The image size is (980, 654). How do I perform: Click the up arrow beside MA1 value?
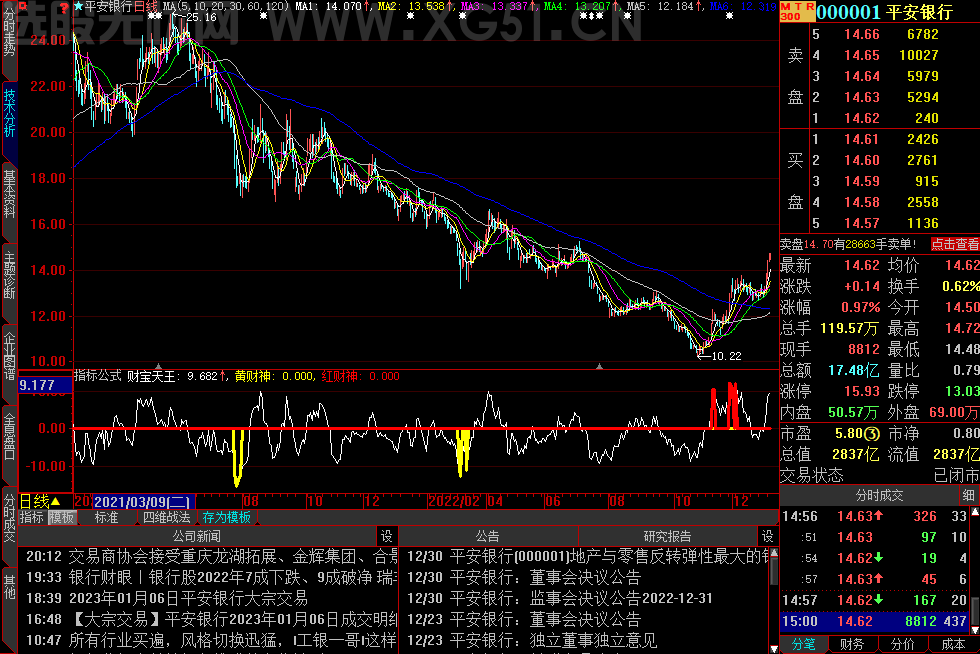tap(366, 6)
